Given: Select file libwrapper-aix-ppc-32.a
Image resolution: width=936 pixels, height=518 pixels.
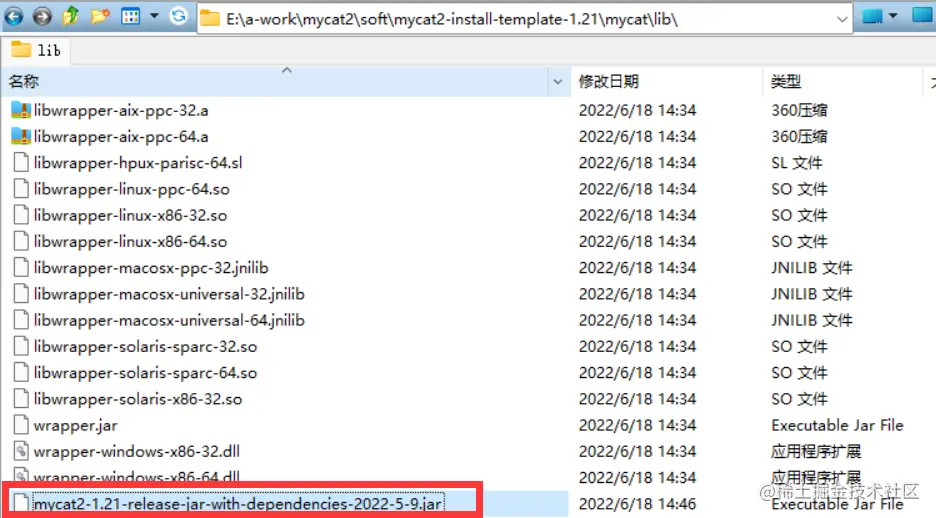Looking at the screenshot, I should pos(121,110).
